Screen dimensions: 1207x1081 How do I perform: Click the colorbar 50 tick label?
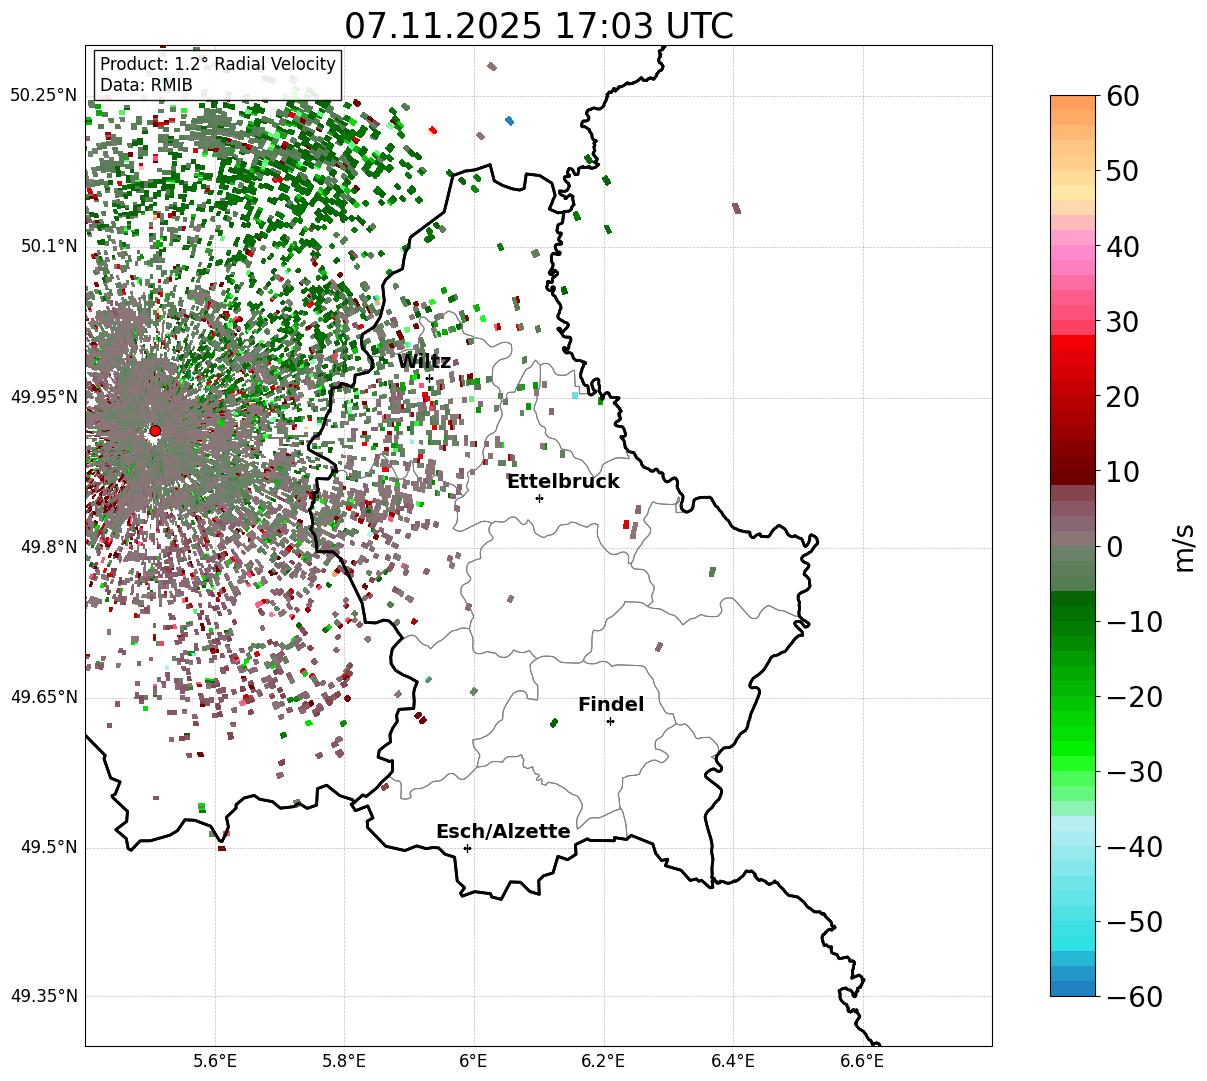tap(1125, 171)
